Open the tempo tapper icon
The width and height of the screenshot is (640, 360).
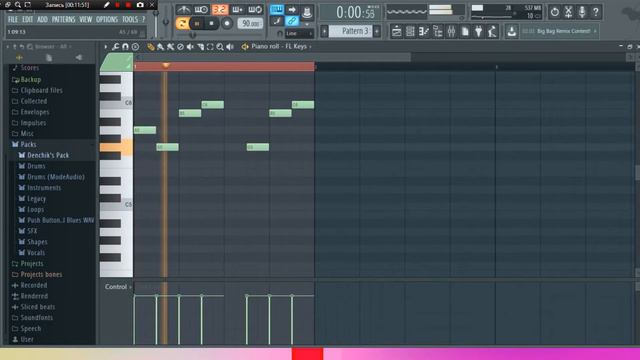(x=492, y=31)
